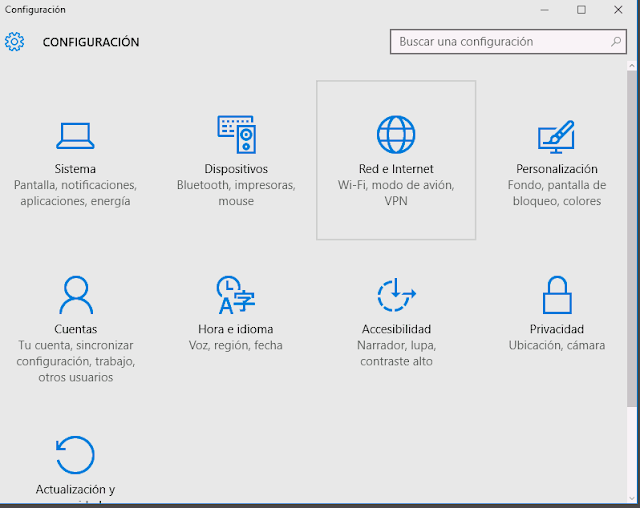Image resolution: width=640 pixels, height=508 pixels.
Task: Click the search magnifier icon
Action: pos(616,42)
